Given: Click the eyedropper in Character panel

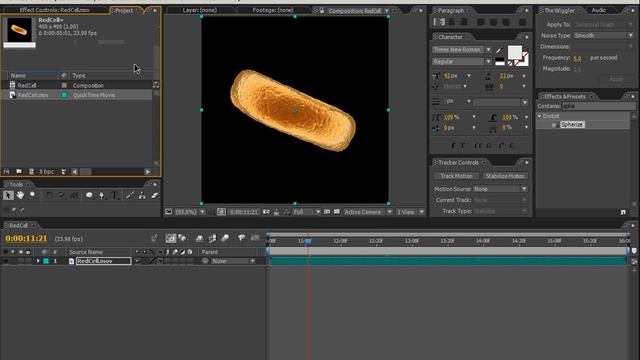Looking at the screenshot, I should coord(498,51).
